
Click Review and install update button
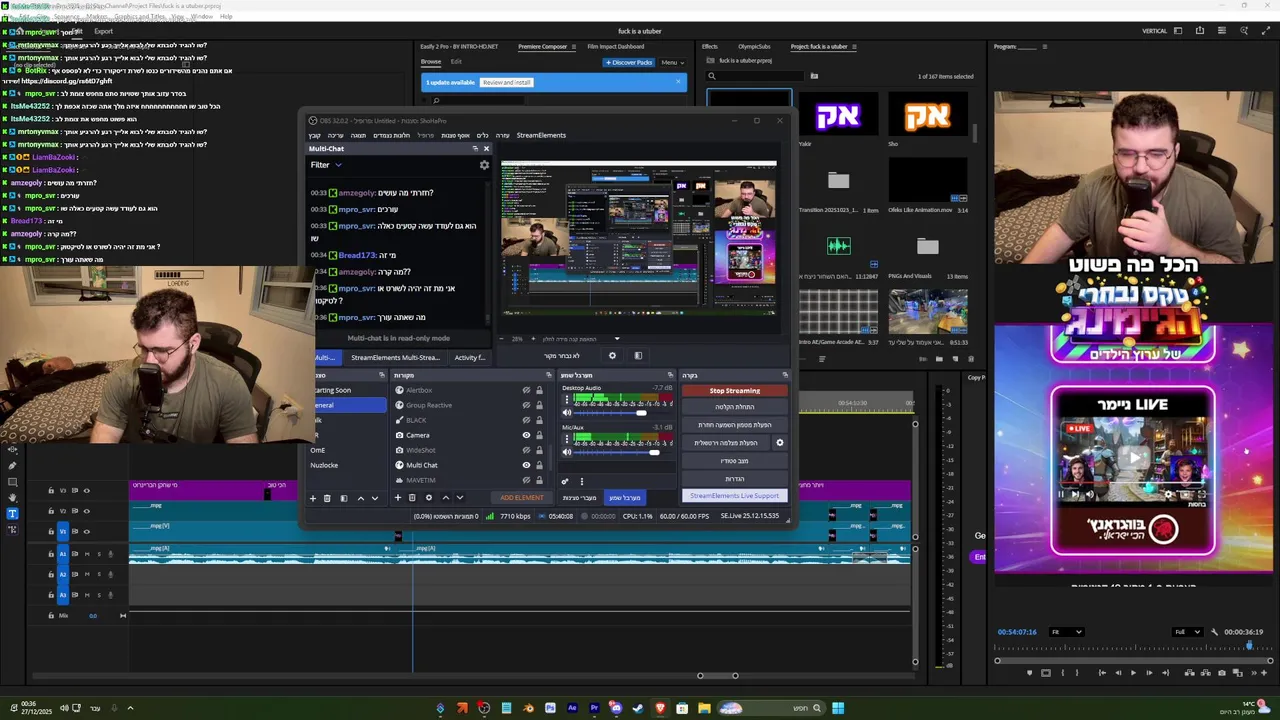[506, 82]
